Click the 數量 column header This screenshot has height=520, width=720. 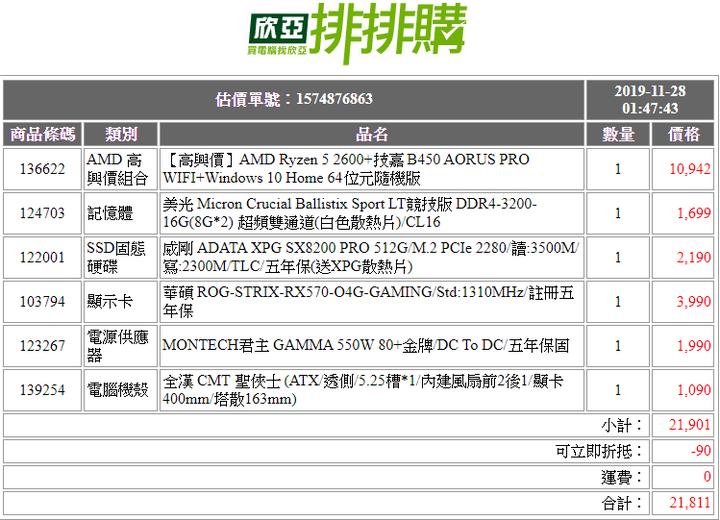click(x=618, y=134)
